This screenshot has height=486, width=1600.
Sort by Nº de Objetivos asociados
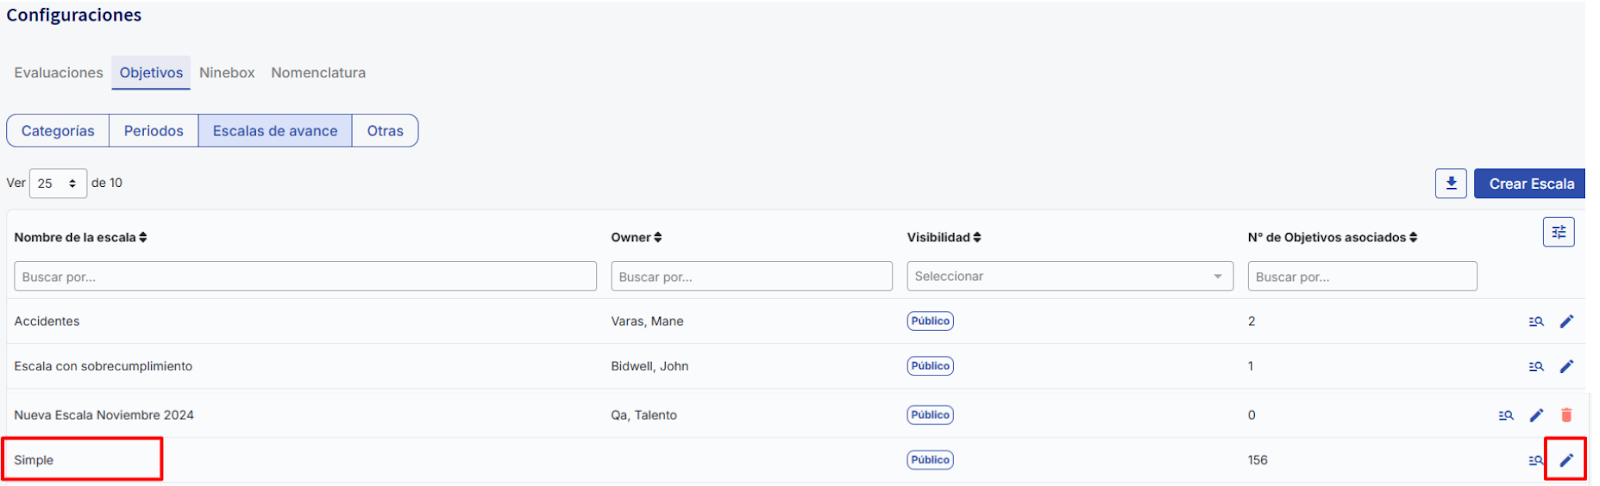point(1332,237)
